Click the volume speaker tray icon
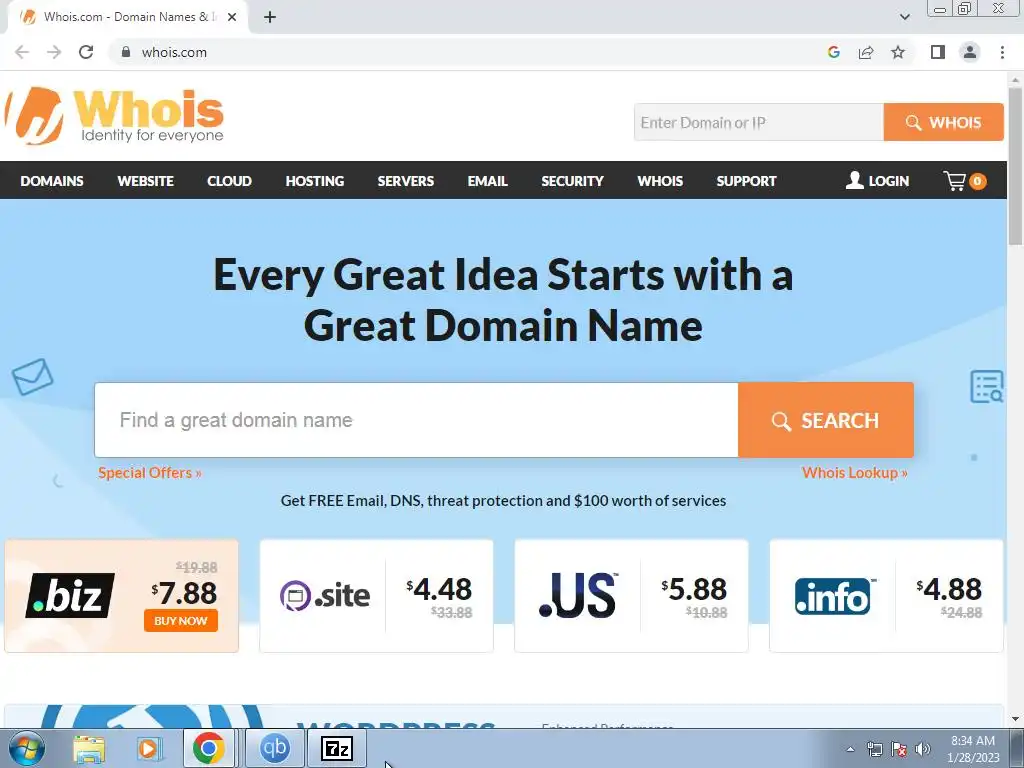This screenshot has height=768, width=1024. (922, 749)
